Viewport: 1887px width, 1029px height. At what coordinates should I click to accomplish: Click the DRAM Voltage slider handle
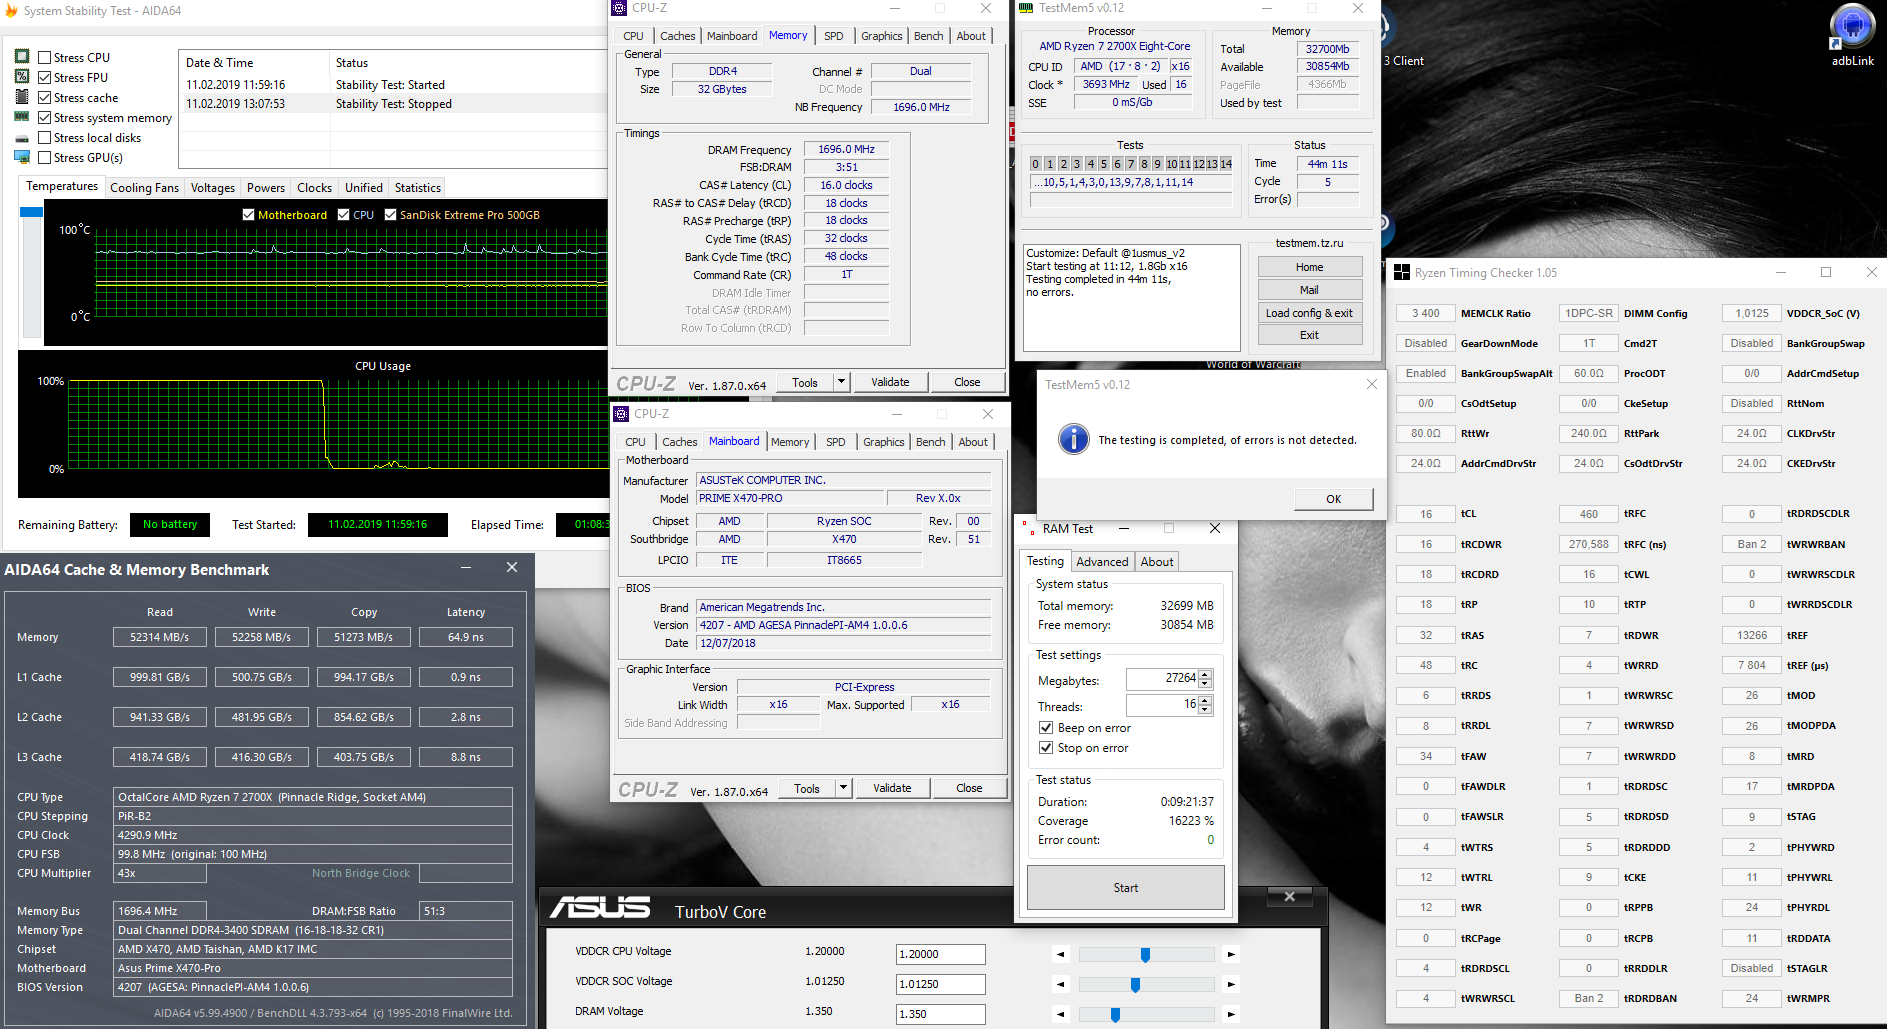tap(1115, 1015)
